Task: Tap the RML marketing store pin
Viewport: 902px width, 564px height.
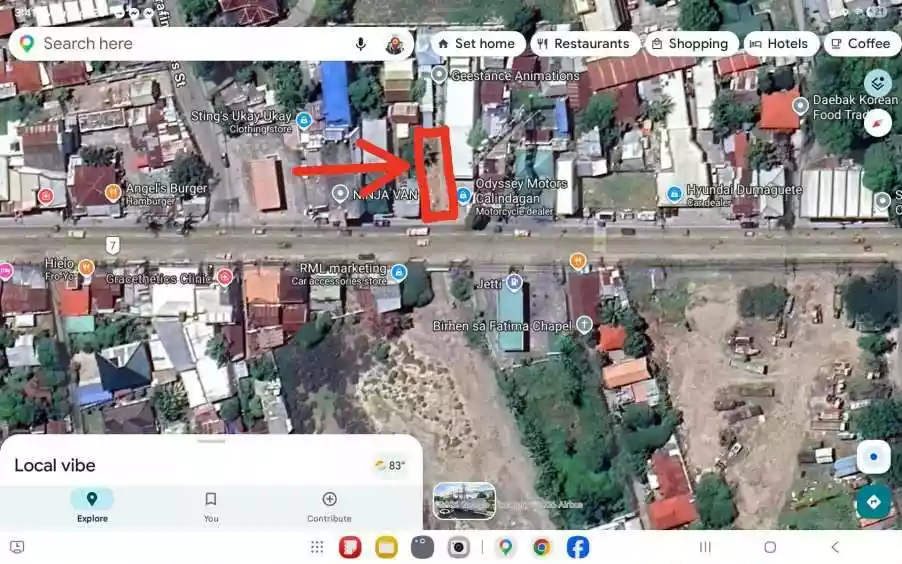Action: [x=398, y=272]
